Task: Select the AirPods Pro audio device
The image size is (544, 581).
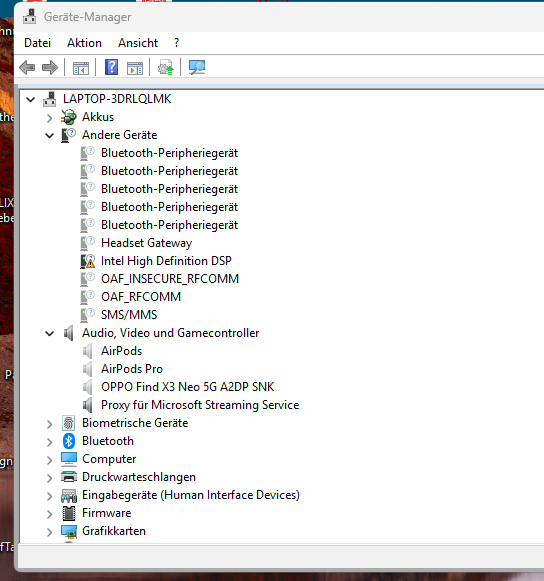Action: coord(132,369)
